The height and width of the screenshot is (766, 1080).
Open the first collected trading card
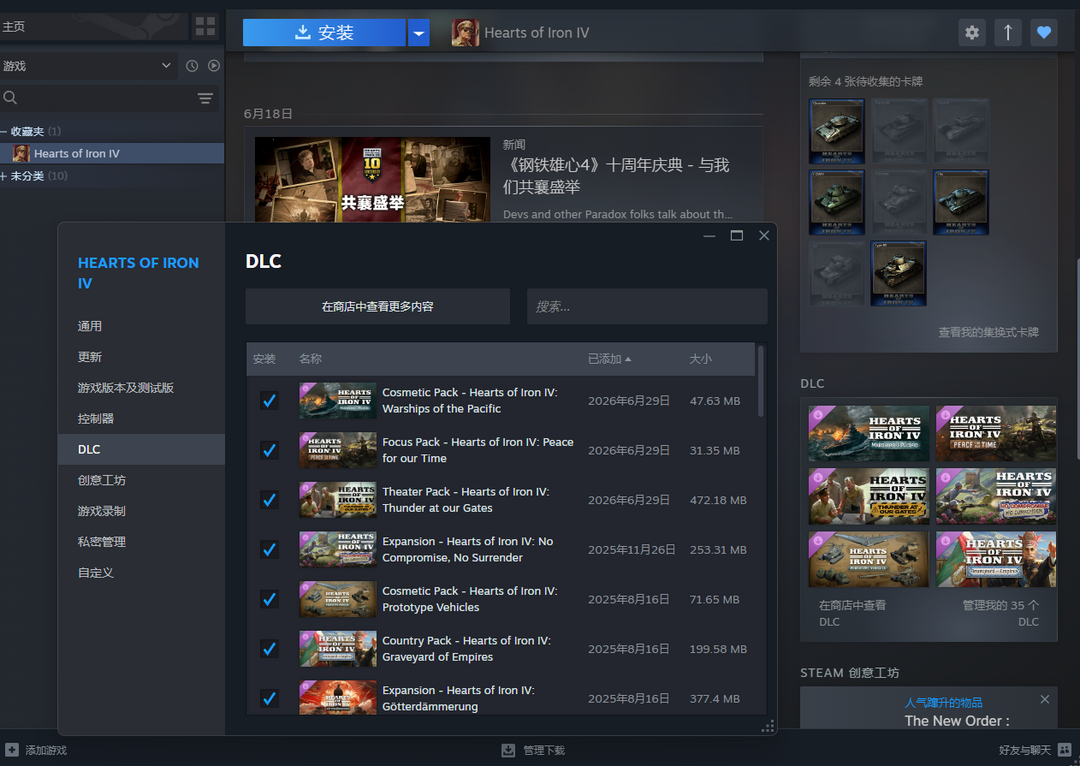pyautogui.click(x=836, y=131)
